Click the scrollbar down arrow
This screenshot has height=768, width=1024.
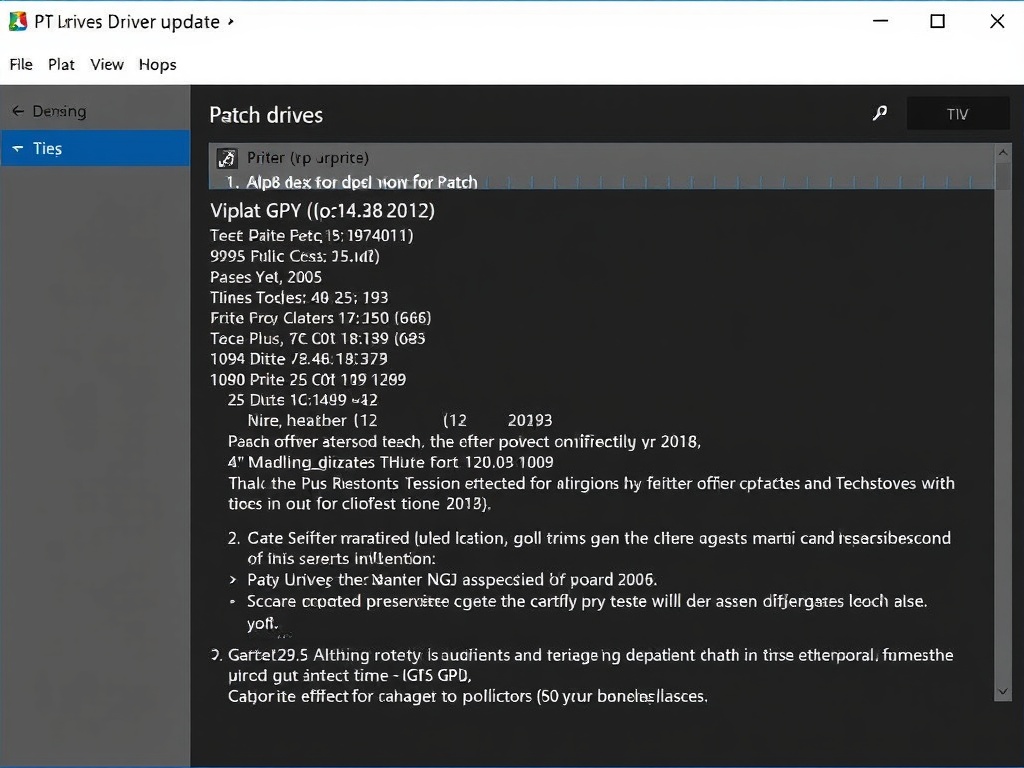pos(1003,691)
